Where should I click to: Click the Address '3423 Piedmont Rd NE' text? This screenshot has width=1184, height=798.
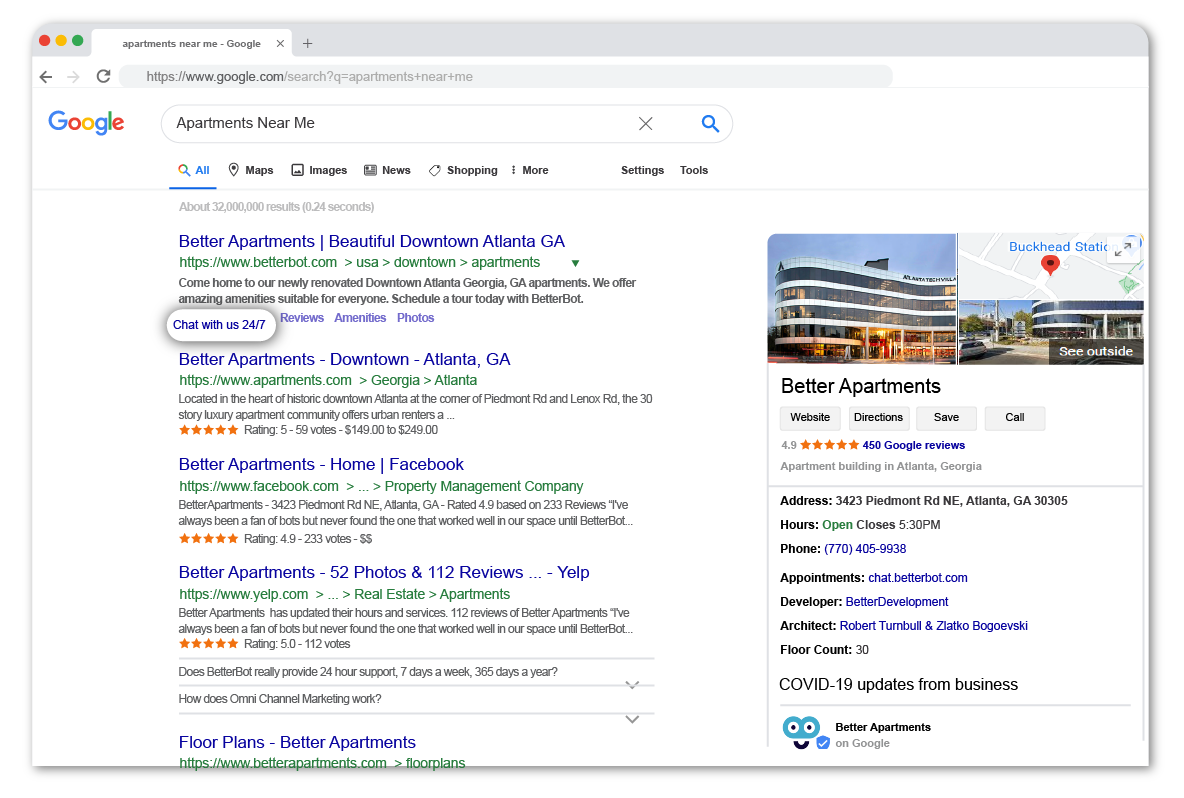tap(923, 501)
